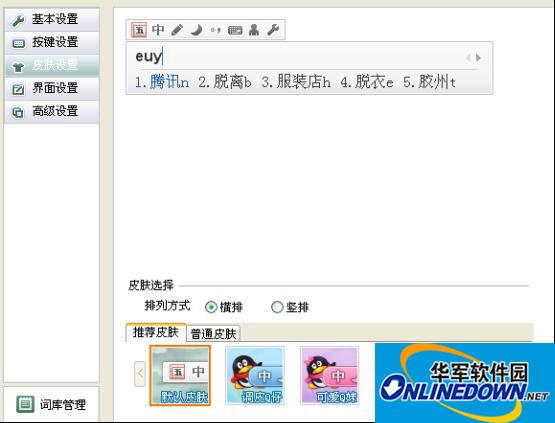Select 皮肤设置 in the sidebar

coord(52,65)
